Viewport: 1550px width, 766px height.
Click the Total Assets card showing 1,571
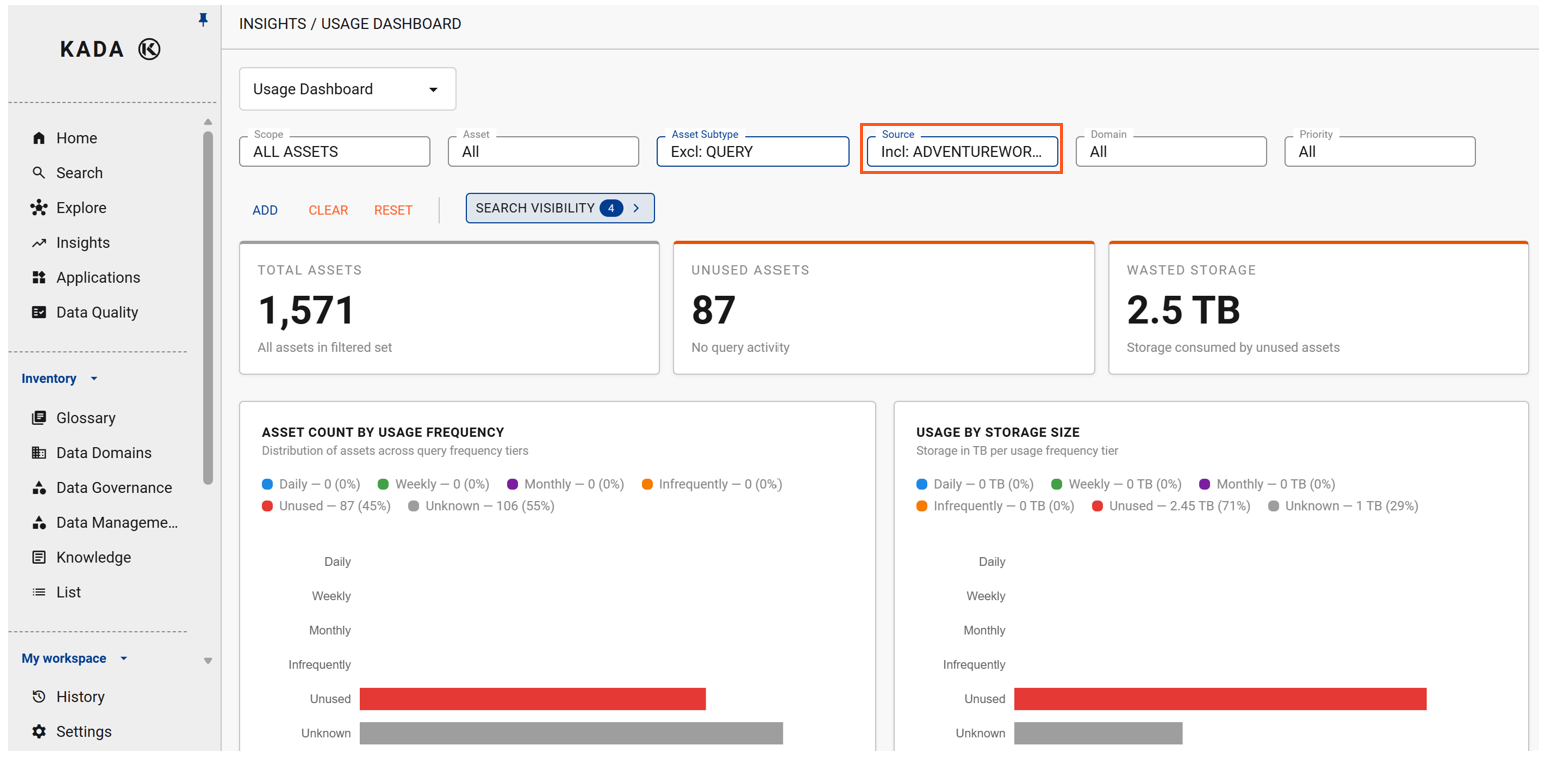pyautogui.click(x=449, y=308)
